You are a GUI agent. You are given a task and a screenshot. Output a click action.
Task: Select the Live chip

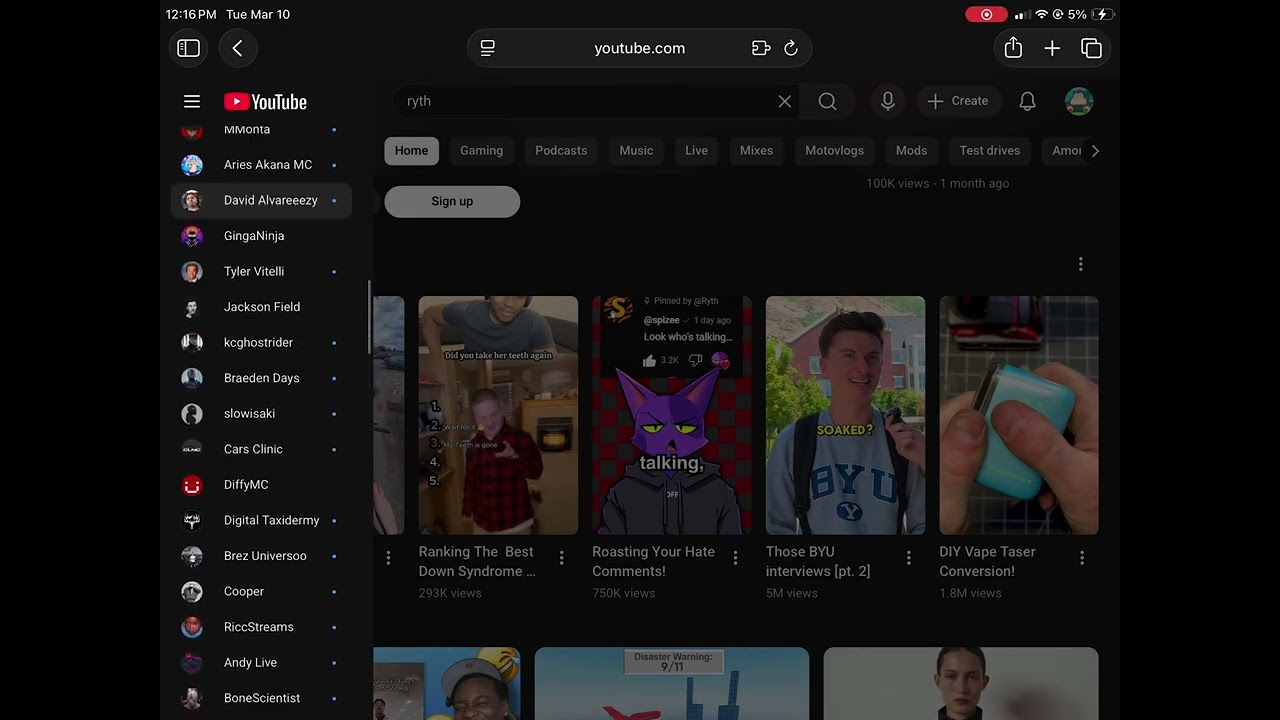pyautogui.click(x=696, y=151)
